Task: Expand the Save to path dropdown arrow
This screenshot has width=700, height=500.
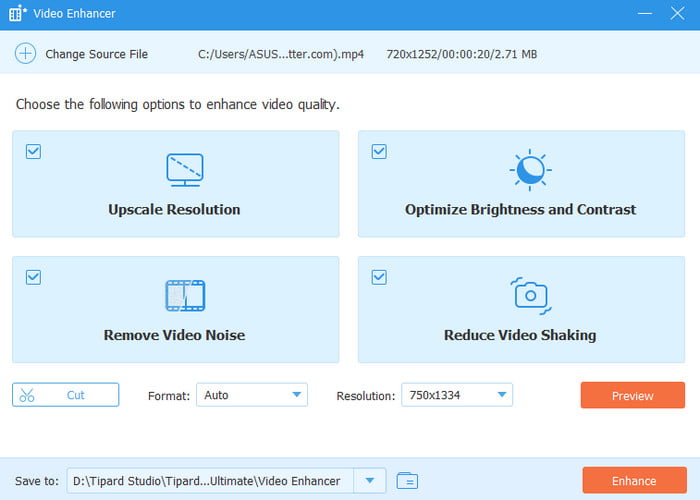Action: [x=370, y=481]
